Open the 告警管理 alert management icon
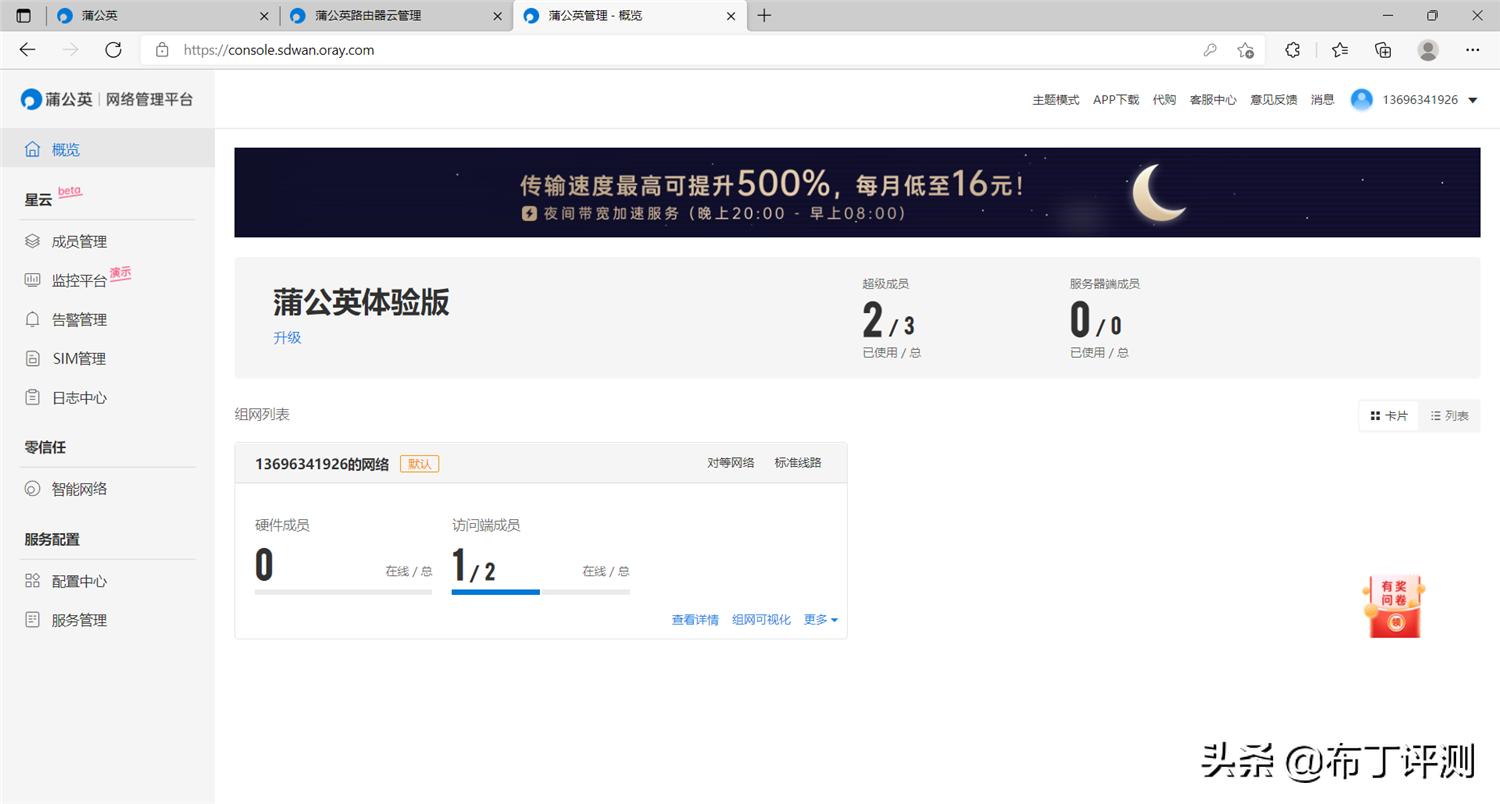This screenshot has height=804, width=1500. coord(32,318)
